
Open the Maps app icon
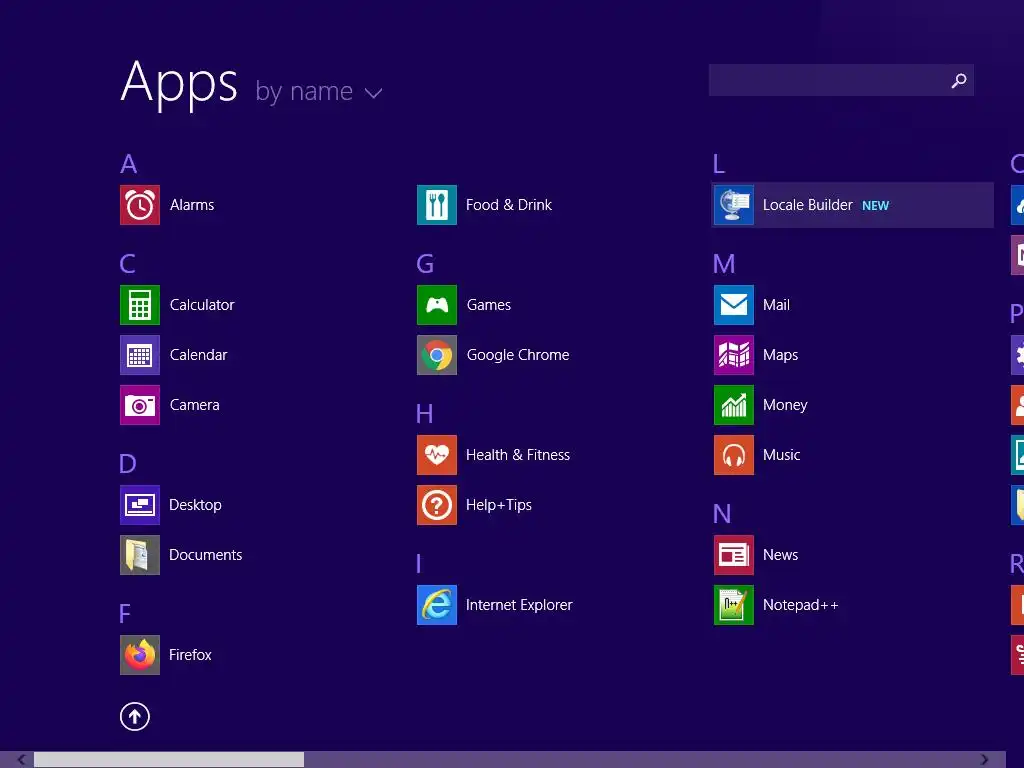[734, 355]
